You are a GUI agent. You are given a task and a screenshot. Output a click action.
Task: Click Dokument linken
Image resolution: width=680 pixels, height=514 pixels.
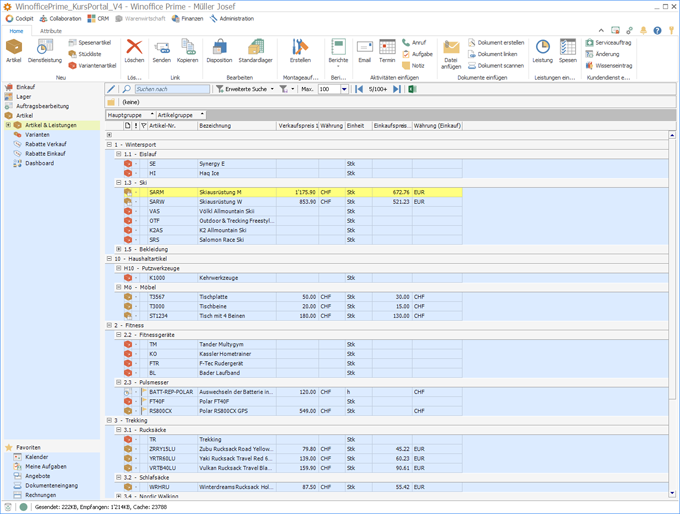click(493, 54)
